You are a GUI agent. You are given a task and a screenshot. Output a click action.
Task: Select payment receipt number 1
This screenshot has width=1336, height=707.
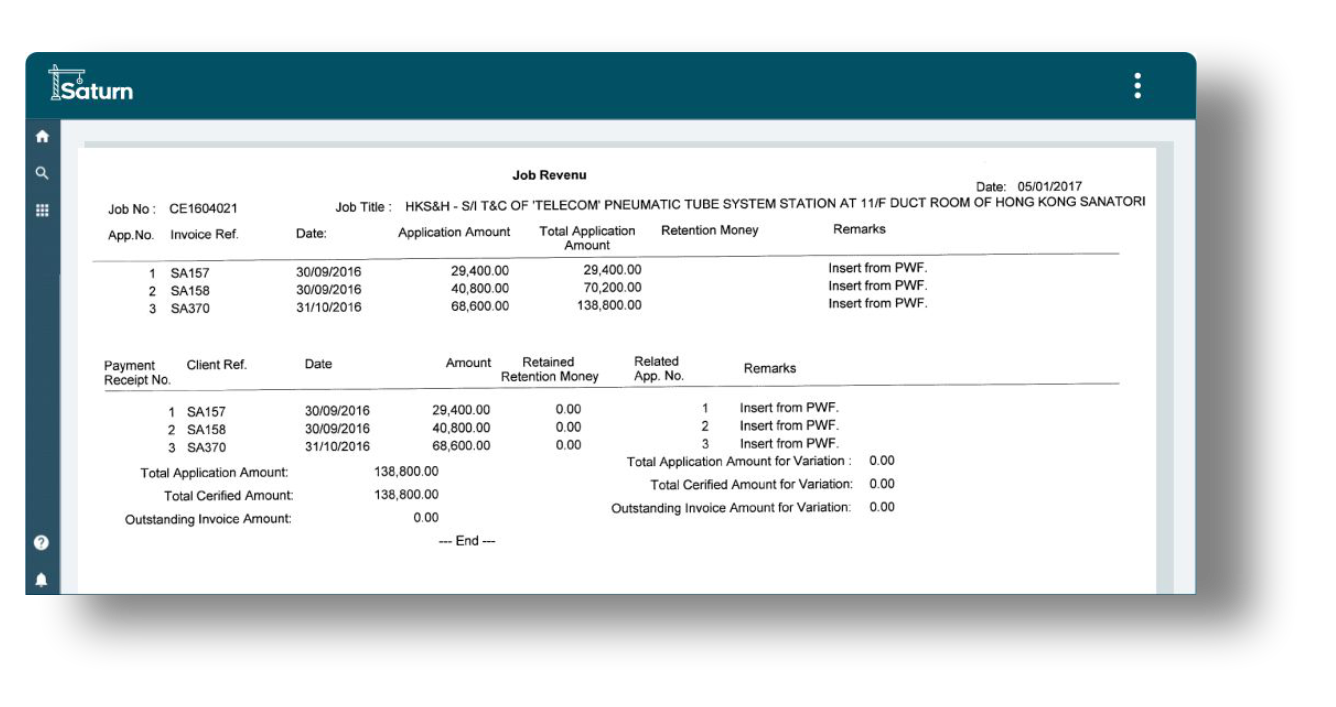point(170,409)
